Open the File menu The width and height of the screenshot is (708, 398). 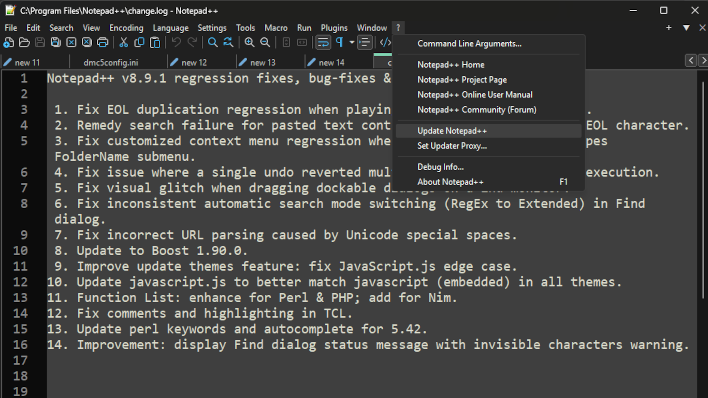click(x=11, y=28)
